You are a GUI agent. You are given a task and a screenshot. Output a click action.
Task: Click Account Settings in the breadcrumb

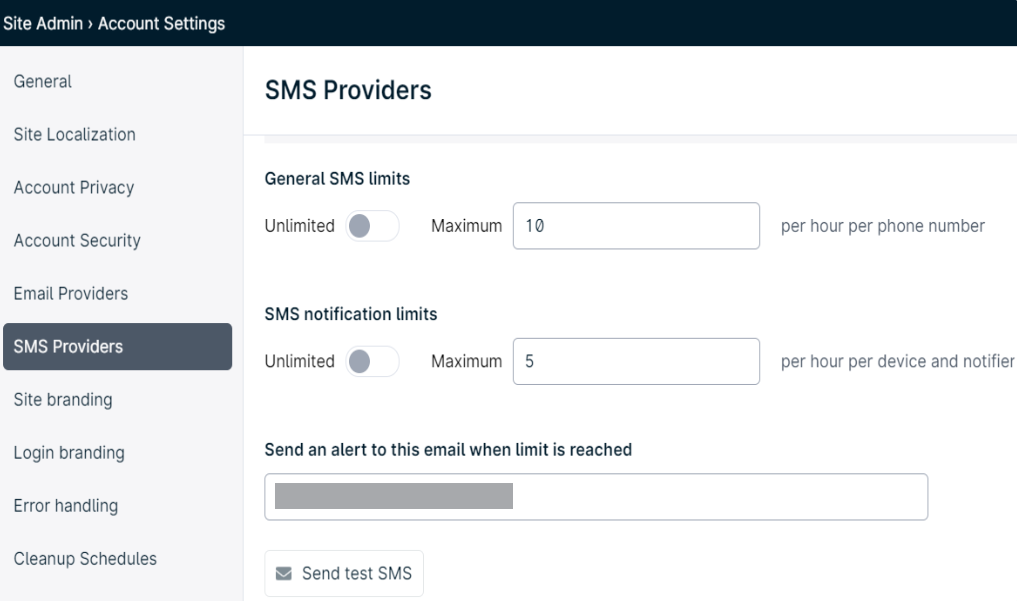pos(162,23)
